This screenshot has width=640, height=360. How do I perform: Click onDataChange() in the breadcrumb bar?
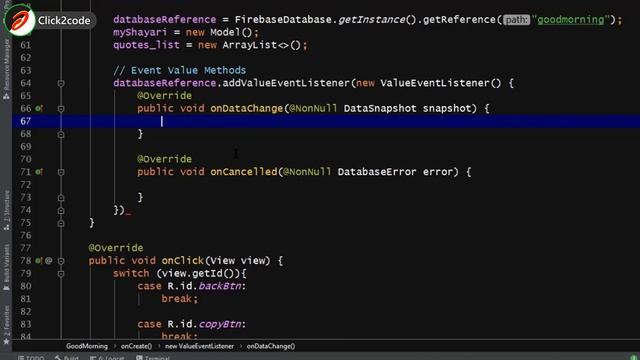click(x=271, y=346)
